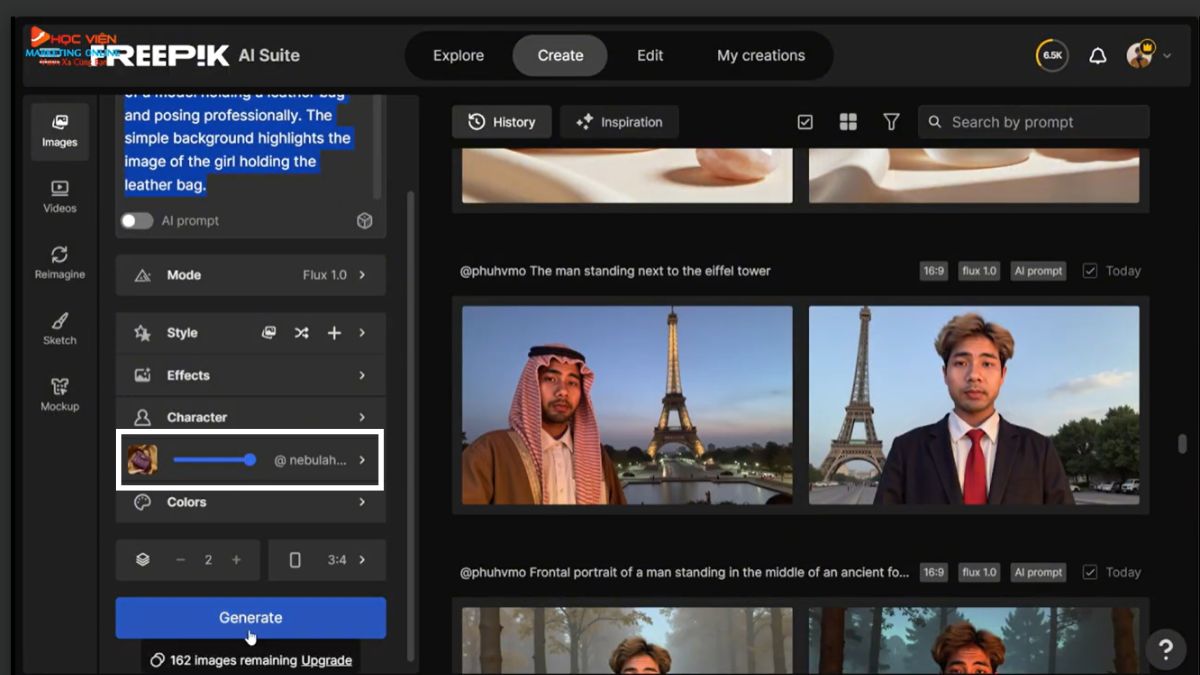Add a new style with plus icon

pyautogui.click(x=334, y=333)
